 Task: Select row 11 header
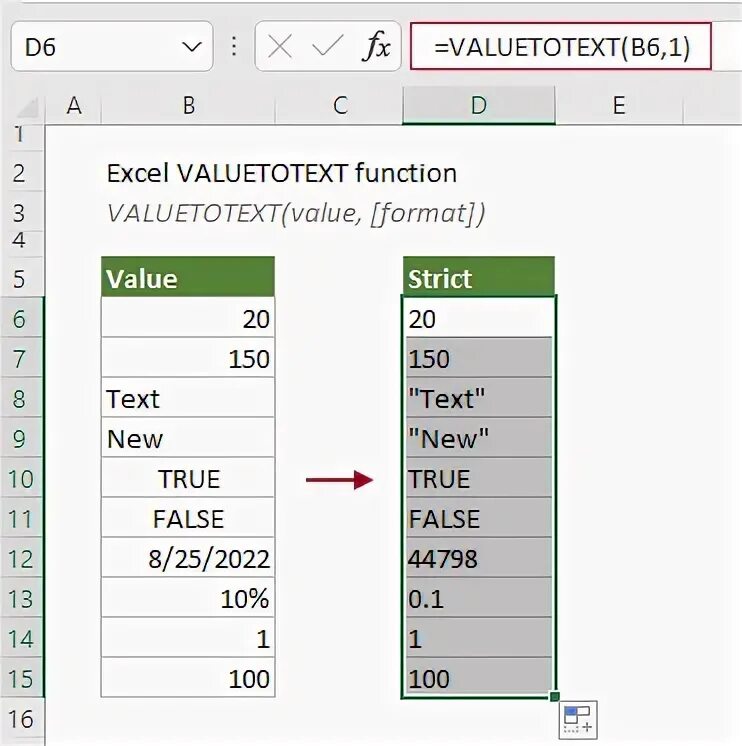click(22, 518)
